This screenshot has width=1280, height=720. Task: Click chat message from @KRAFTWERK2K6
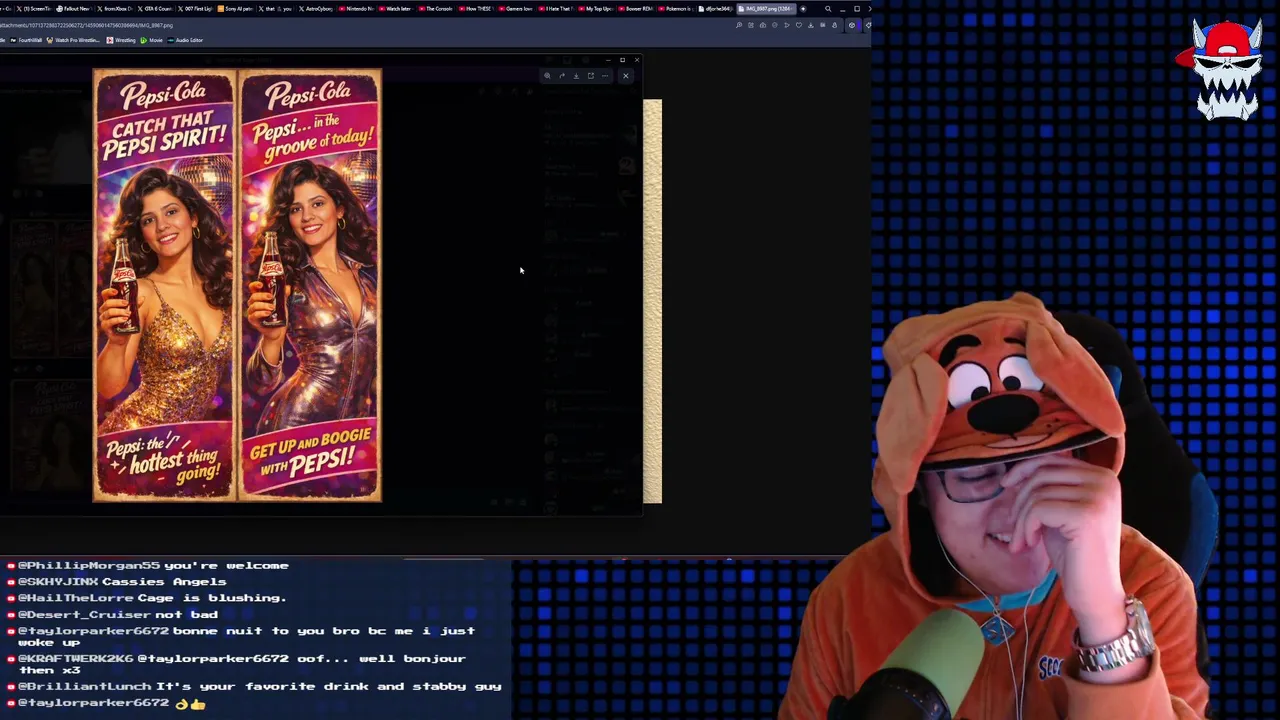[x=237, y=664]
